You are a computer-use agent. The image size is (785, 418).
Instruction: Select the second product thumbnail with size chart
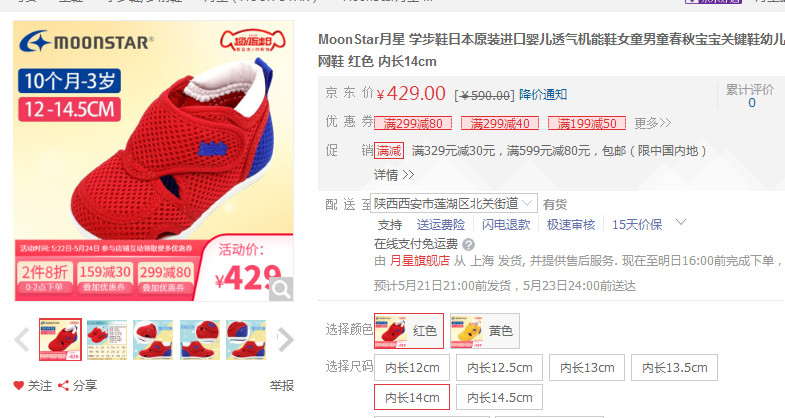click(x=107, y=340)
